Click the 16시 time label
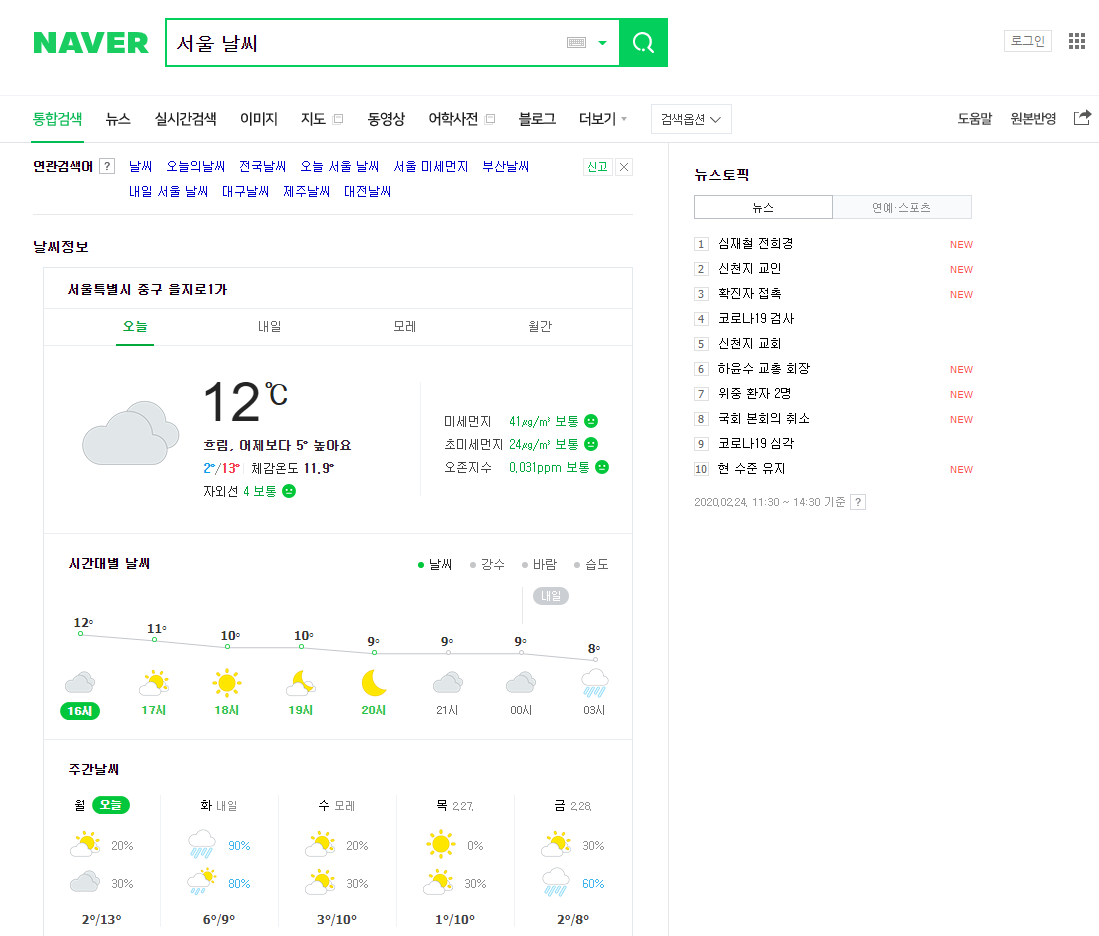Image resolution: width=1099 pixels, height=936 pixels. coord(80,711)
